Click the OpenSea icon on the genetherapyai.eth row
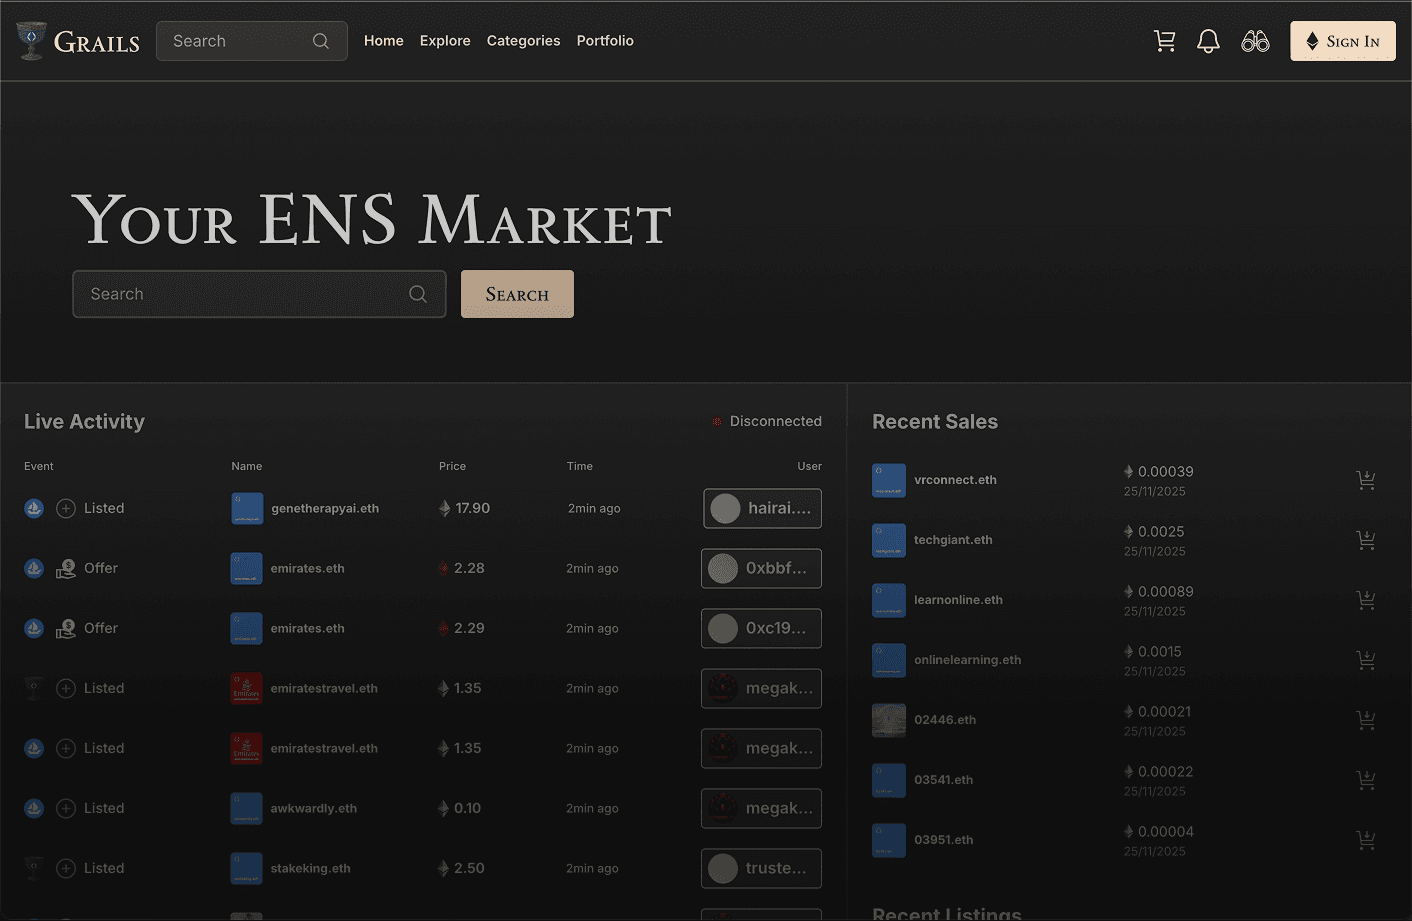This screenshot has height=921, width=1412. (33, 508)
